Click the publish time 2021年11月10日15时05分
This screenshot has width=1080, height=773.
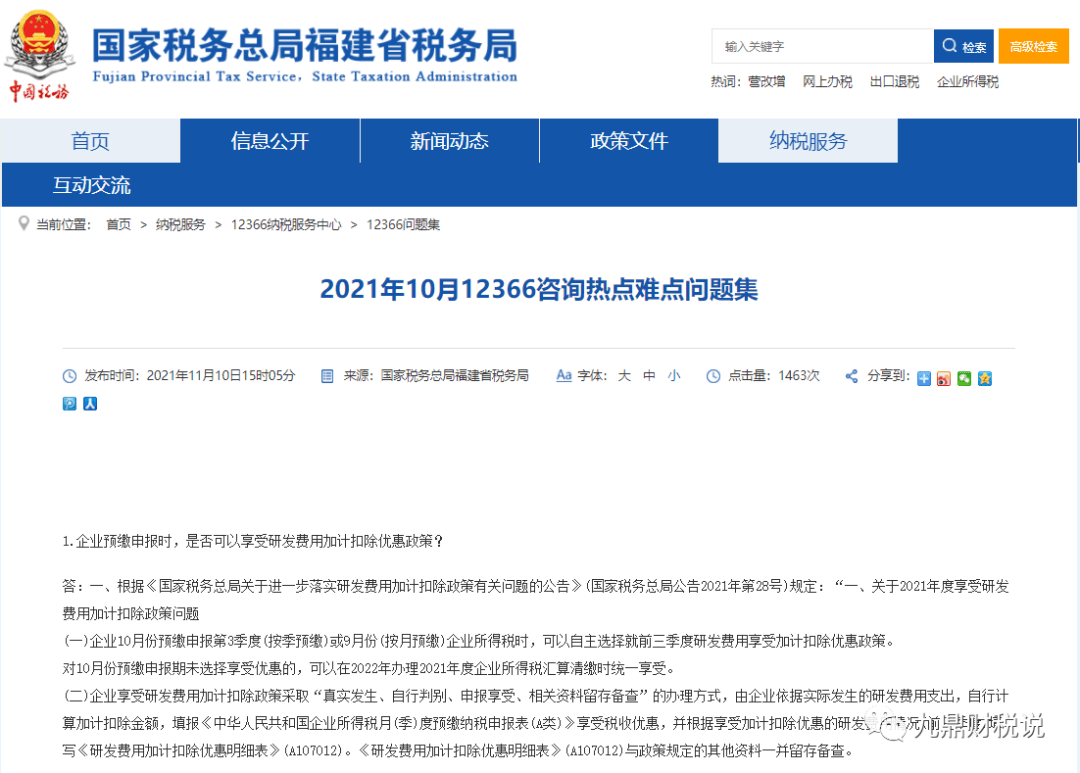[x=220, y=375]
